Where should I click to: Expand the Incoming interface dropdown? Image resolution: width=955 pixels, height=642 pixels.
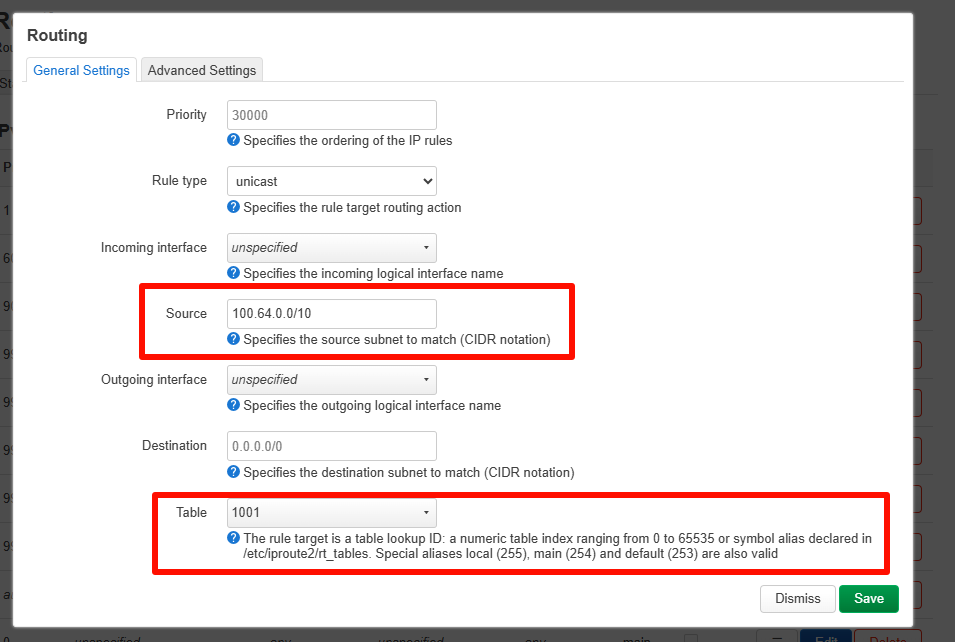click(x=331, y=247)
